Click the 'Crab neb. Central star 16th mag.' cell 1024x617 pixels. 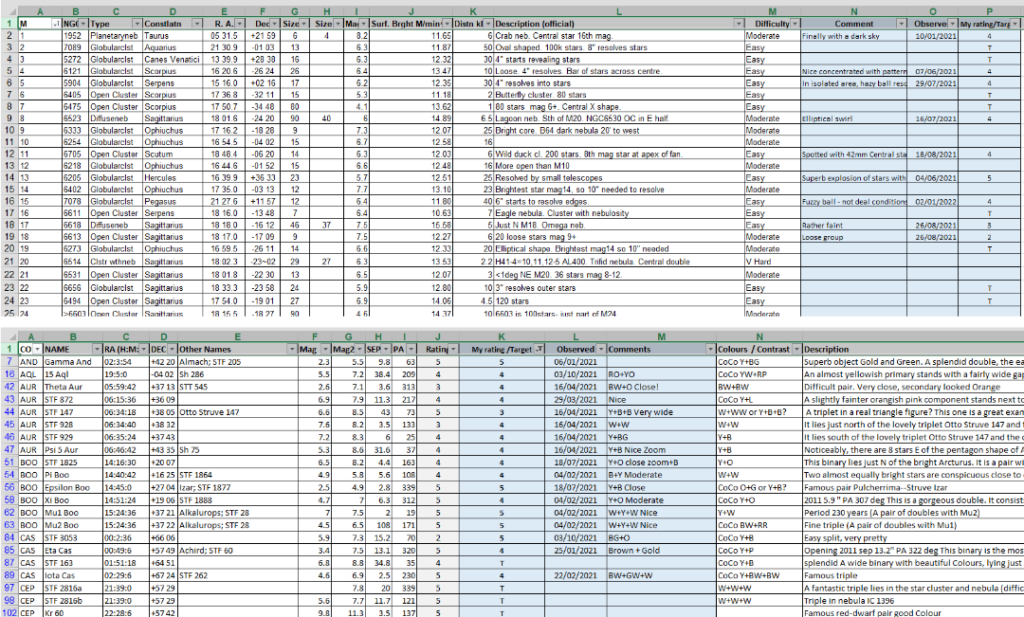pyautogui.click(x=618, y=36)
